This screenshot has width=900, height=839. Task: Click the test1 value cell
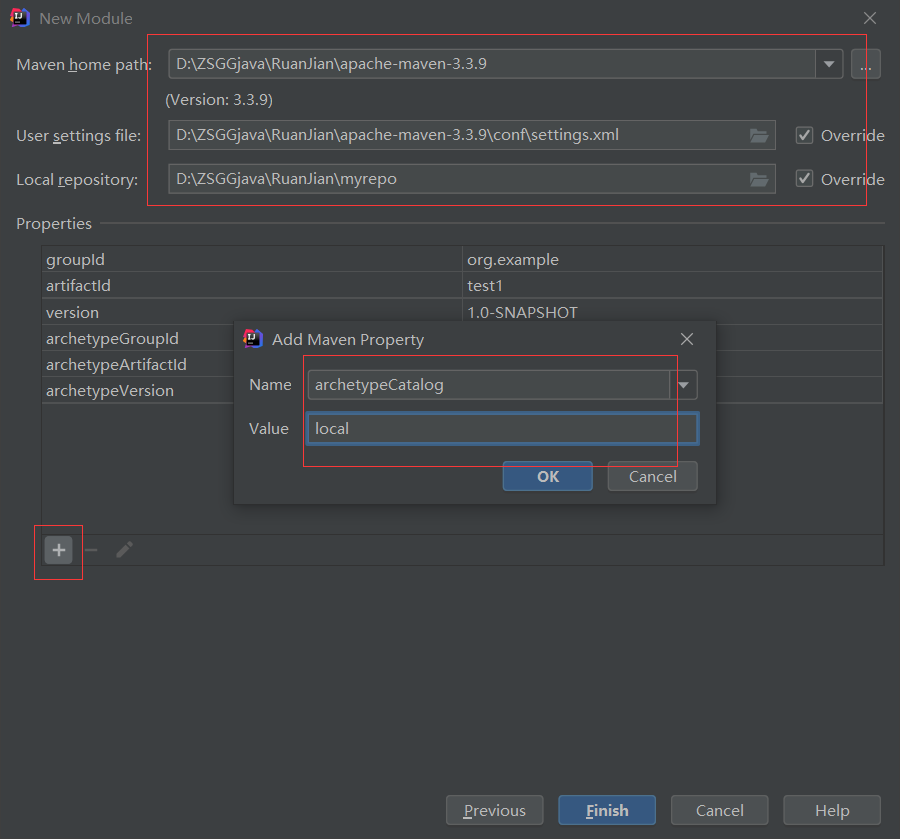pos(672,285)
